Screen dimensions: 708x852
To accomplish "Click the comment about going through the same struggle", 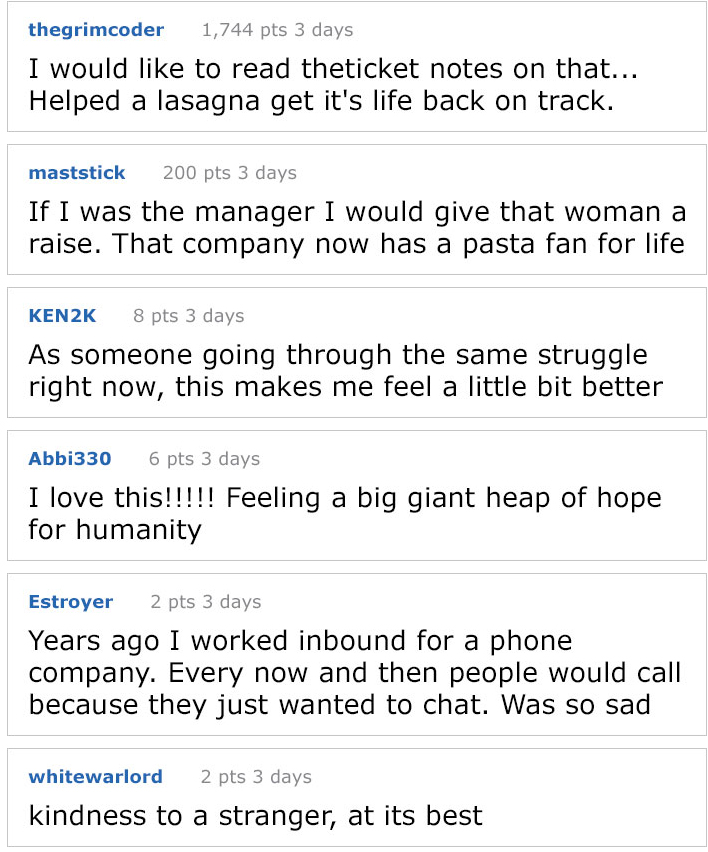I will click(x=345, y=371).
